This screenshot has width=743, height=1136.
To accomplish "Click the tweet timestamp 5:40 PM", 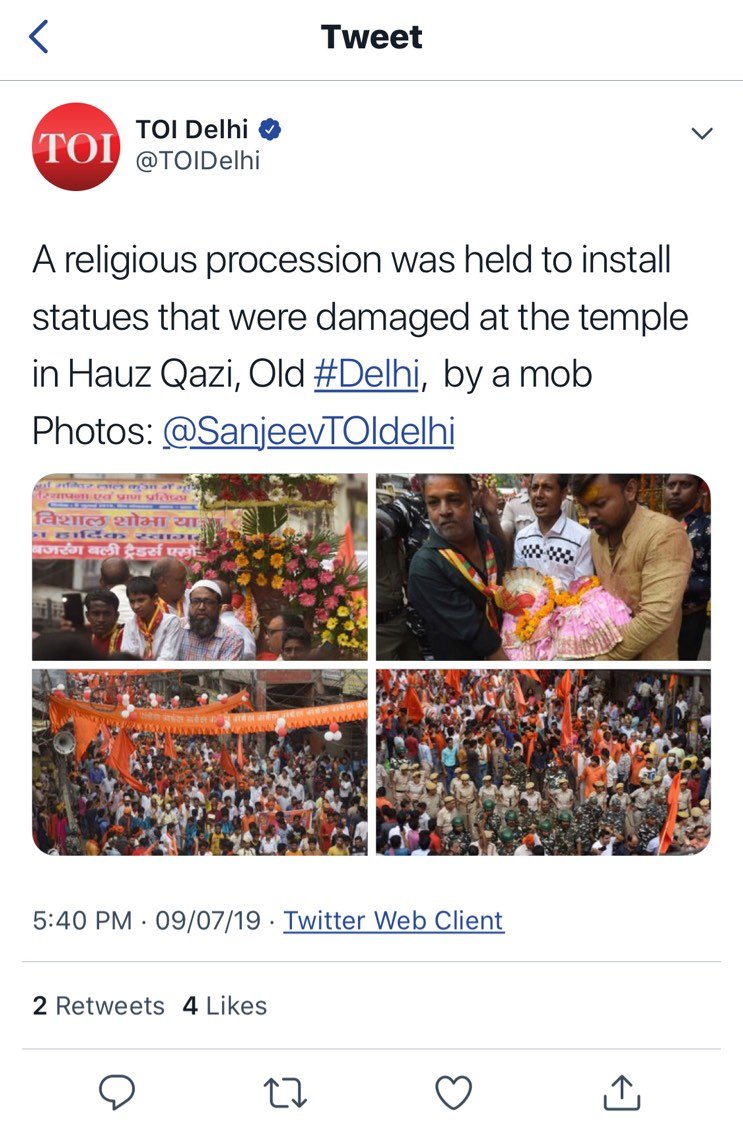I will (x=82, y=920).
